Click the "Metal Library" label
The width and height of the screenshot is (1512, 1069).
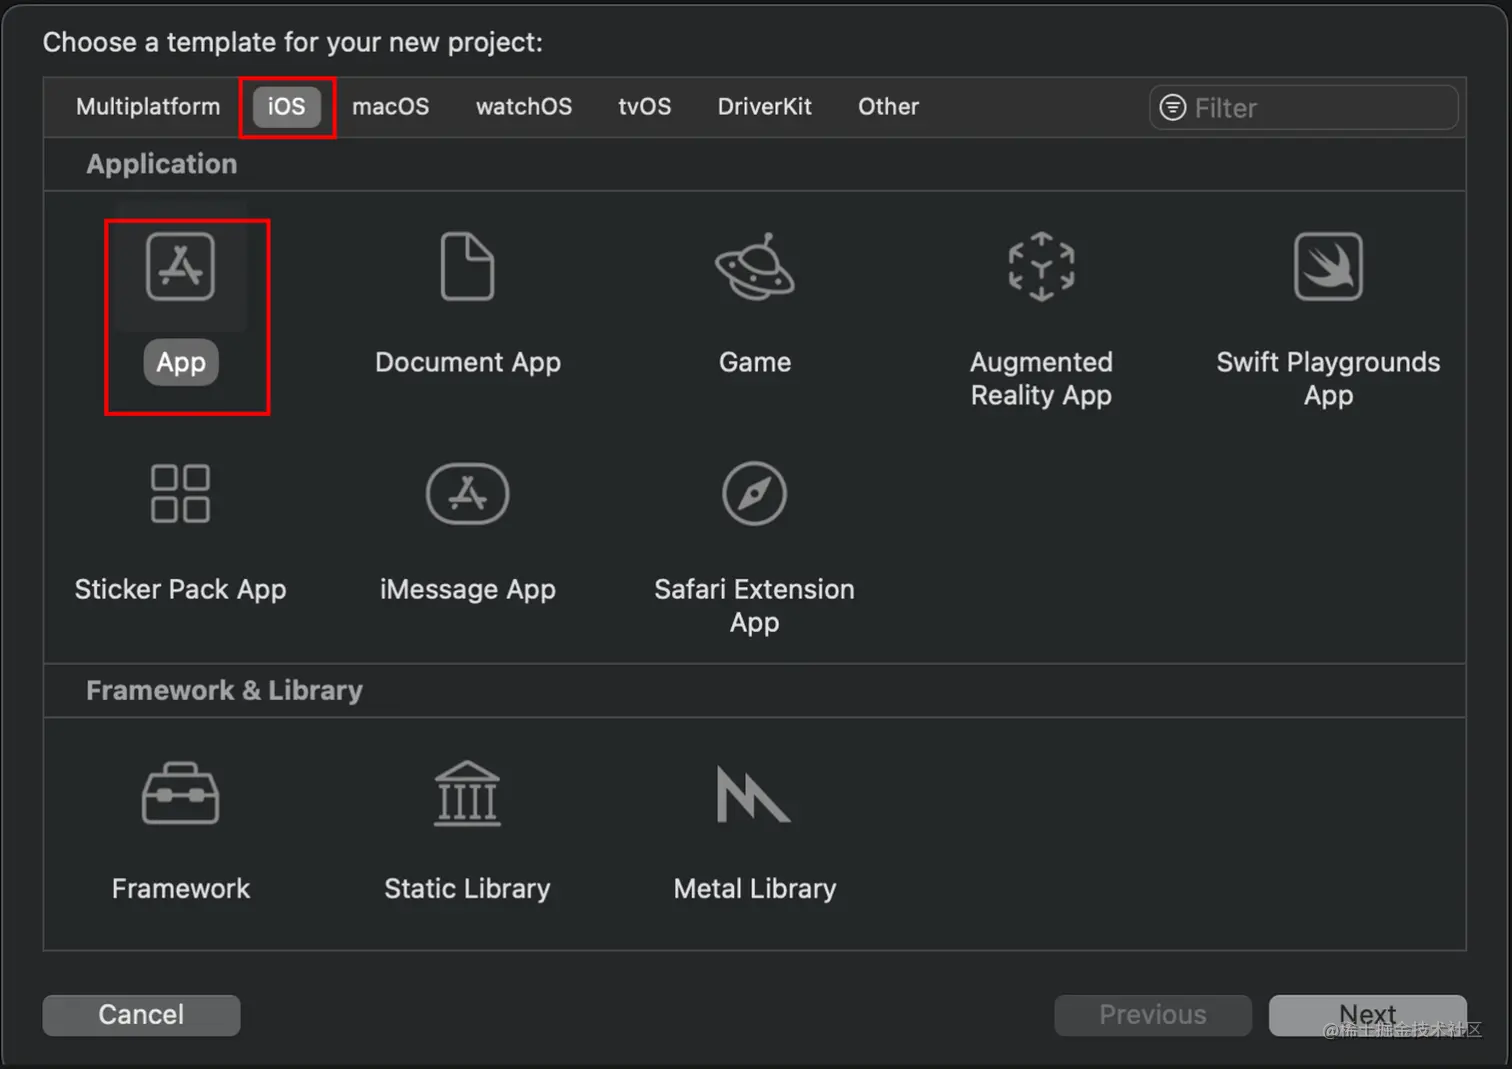coord(755,888)
